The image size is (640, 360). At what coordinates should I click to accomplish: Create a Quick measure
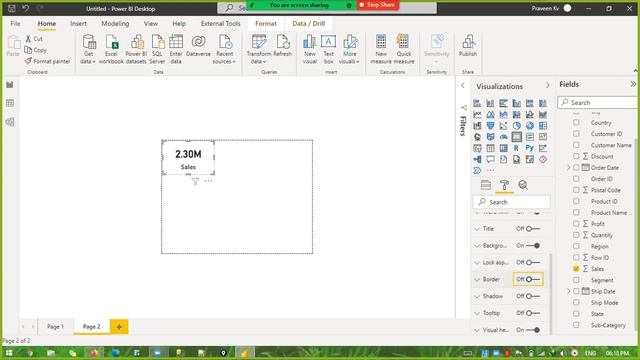click(x=404, y=49)
